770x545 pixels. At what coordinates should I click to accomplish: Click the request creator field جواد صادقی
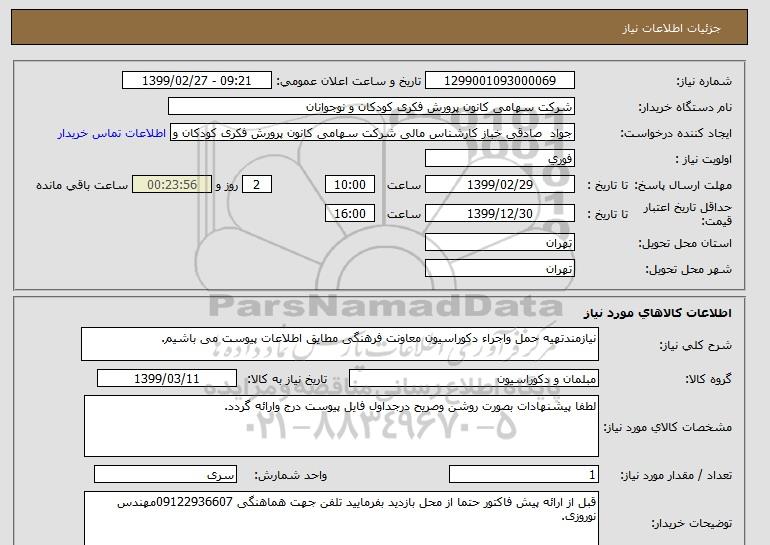click(372, 133)
